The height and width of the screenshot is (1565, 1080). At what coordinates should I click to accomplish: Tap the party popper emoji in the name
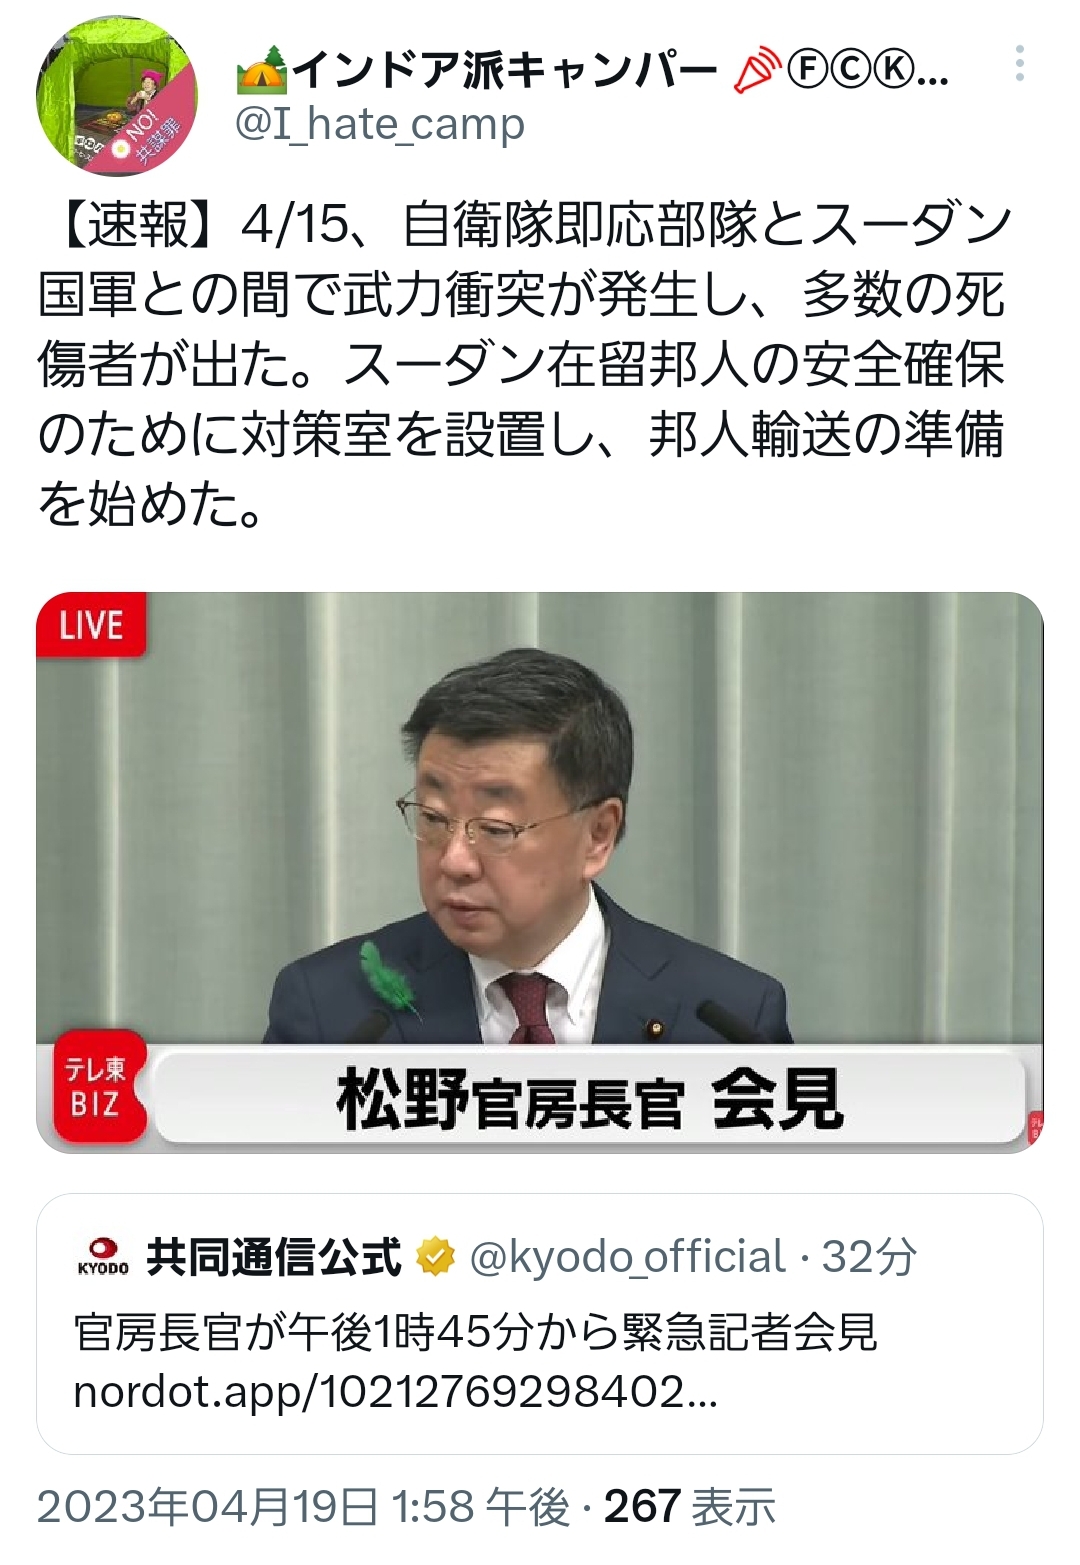[757, 71]
